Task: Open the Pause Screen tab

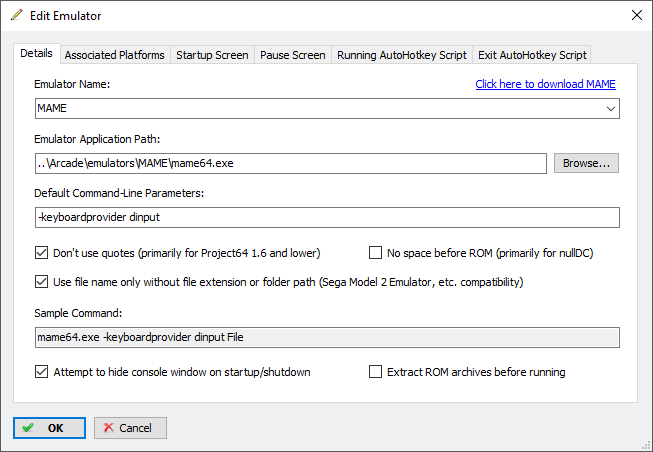Action: [292, 55]
